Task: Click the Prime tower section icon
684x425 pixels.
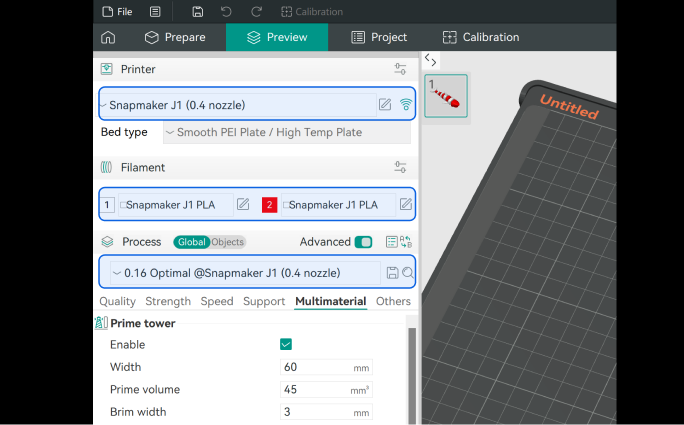Action: pyautogui.click(x=101, y=323)
